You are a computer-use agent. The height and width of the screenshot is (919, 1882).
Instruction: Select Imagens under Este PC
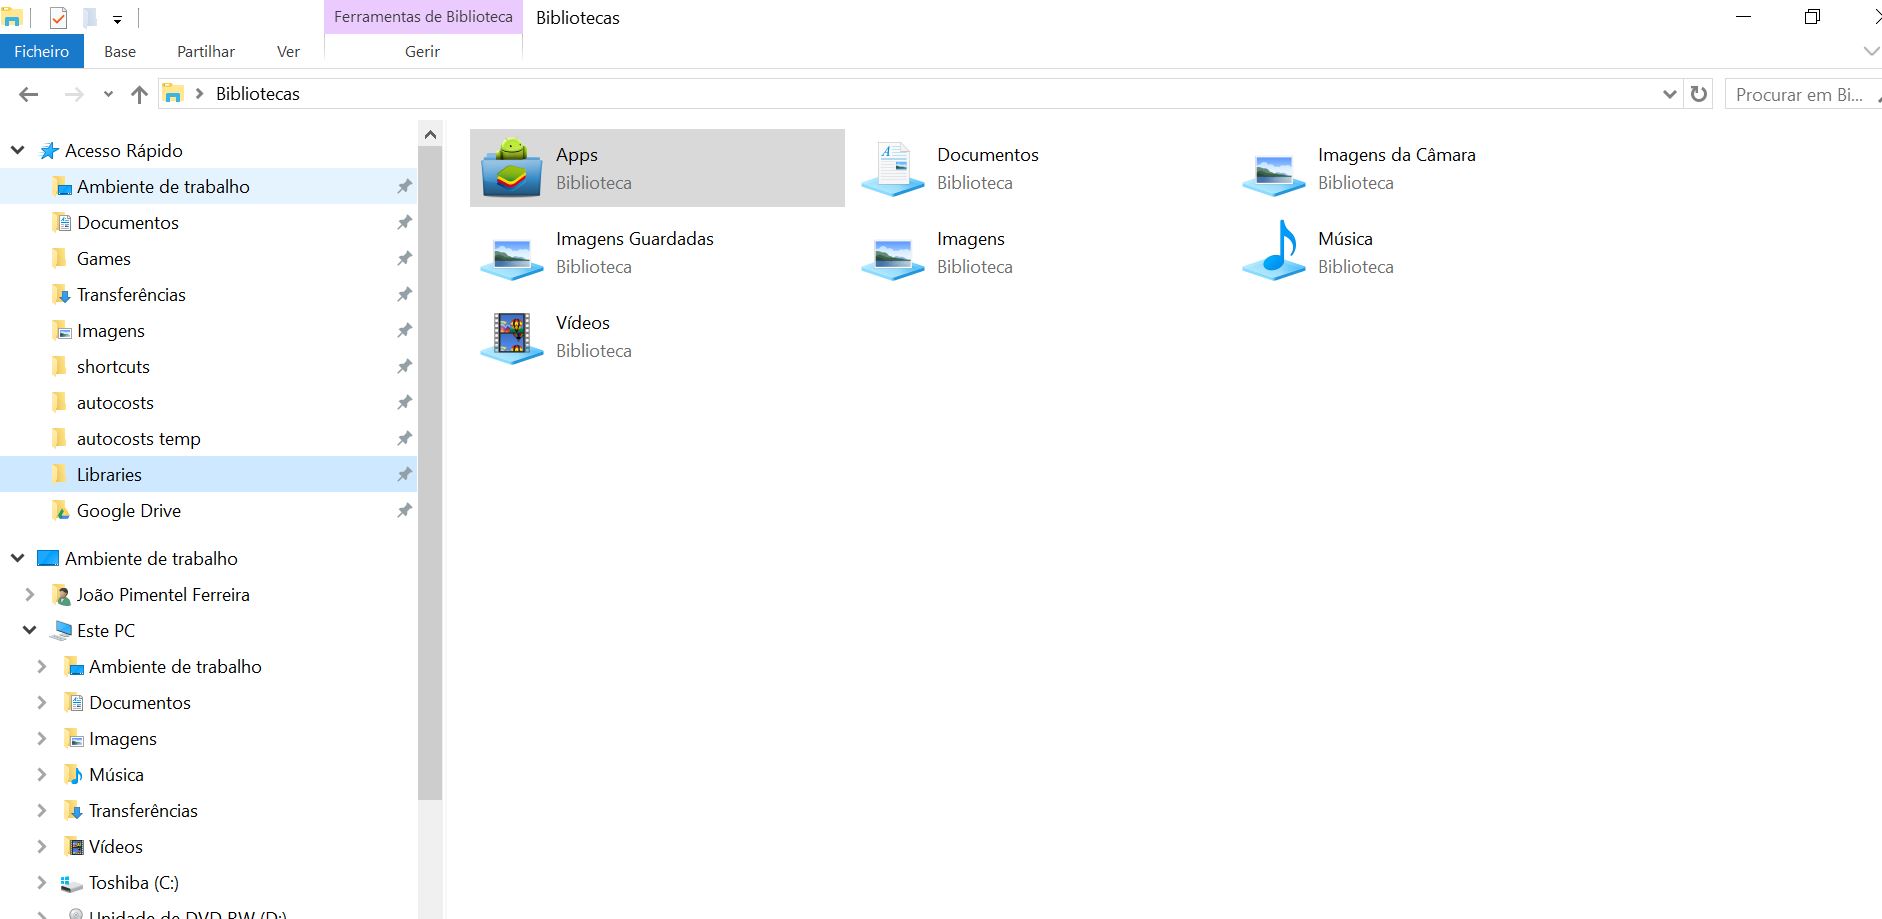tap(122, 739)
